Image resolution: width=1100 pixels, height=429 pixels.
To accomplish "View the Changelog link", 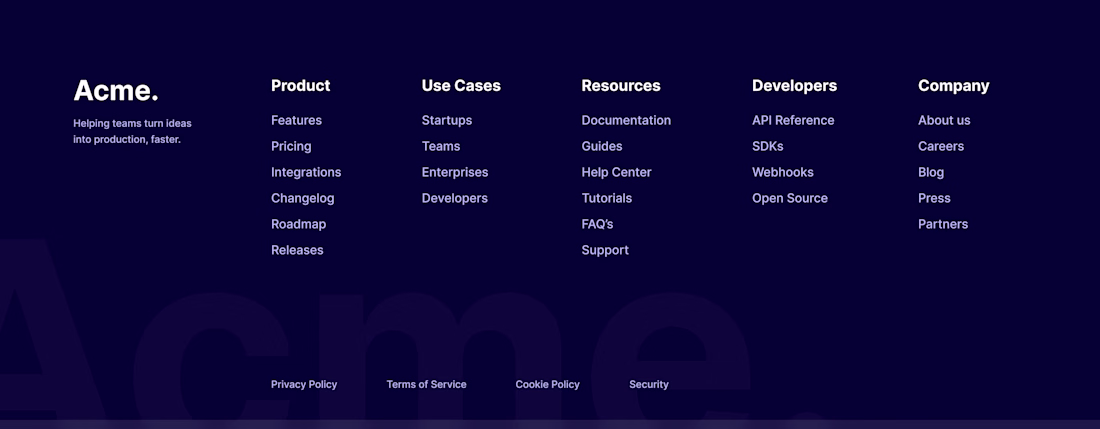I will [x=302, y=198].
